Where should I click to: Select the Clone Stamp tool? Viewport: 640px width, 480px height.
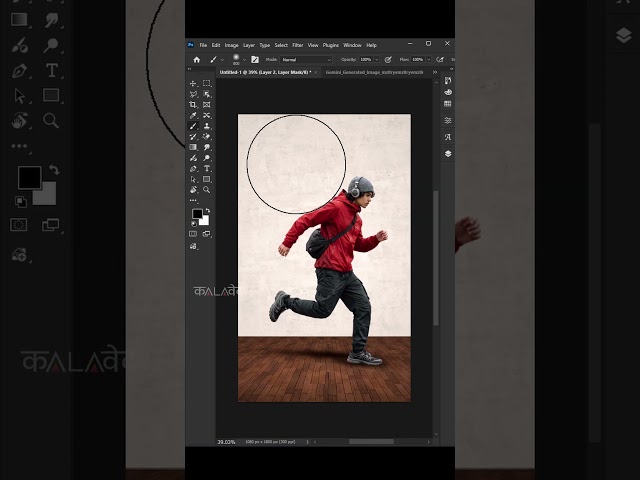pos(207,126)
